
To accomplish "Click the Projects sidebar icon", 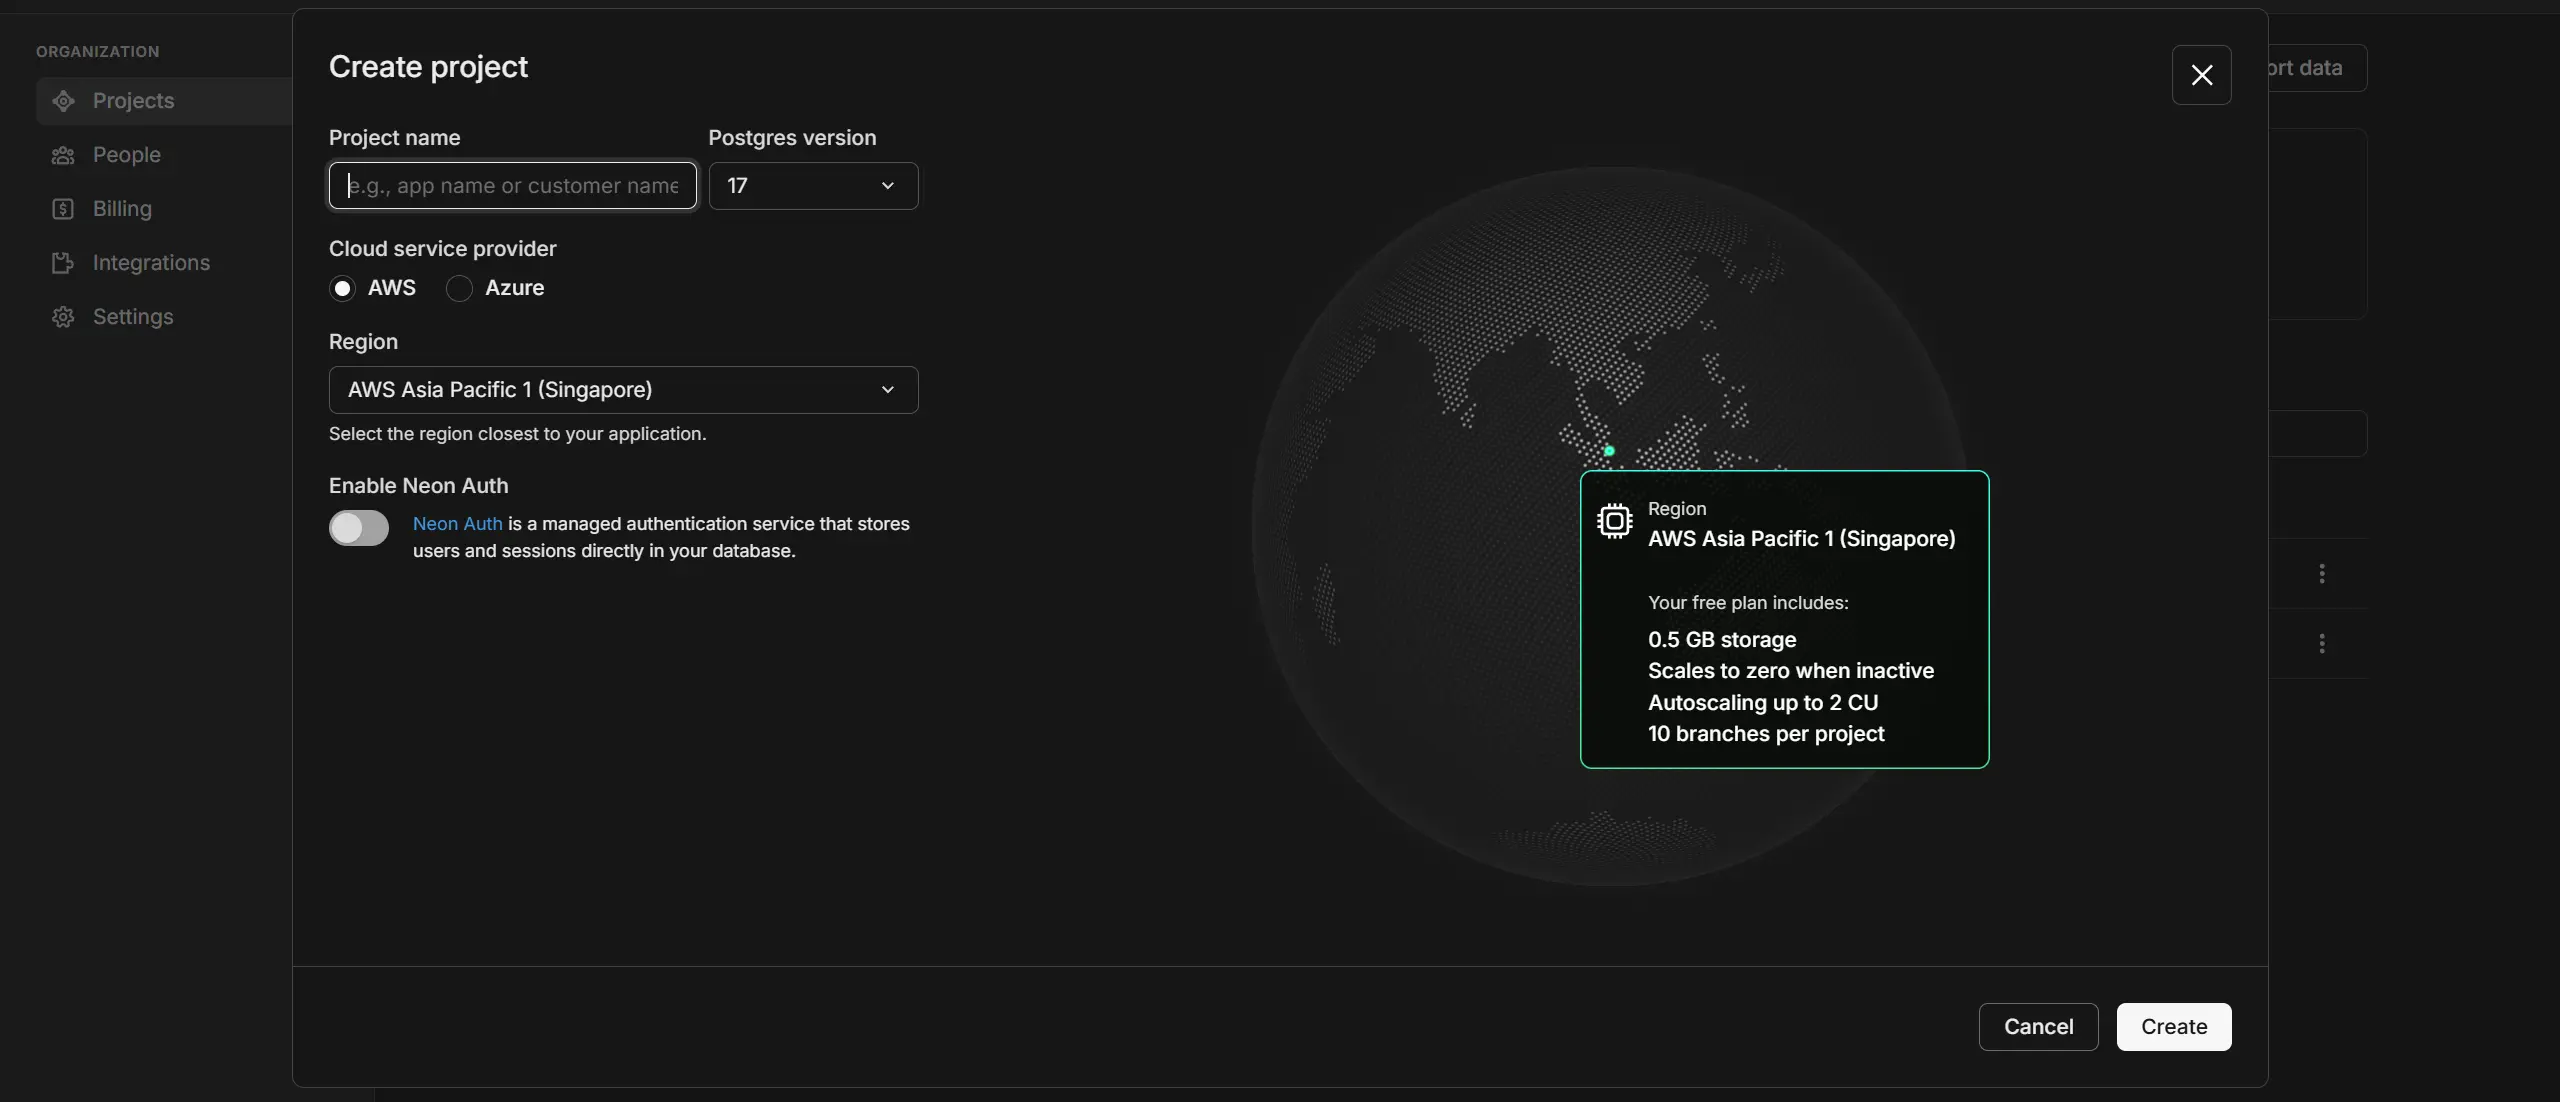I will point(63,101).
